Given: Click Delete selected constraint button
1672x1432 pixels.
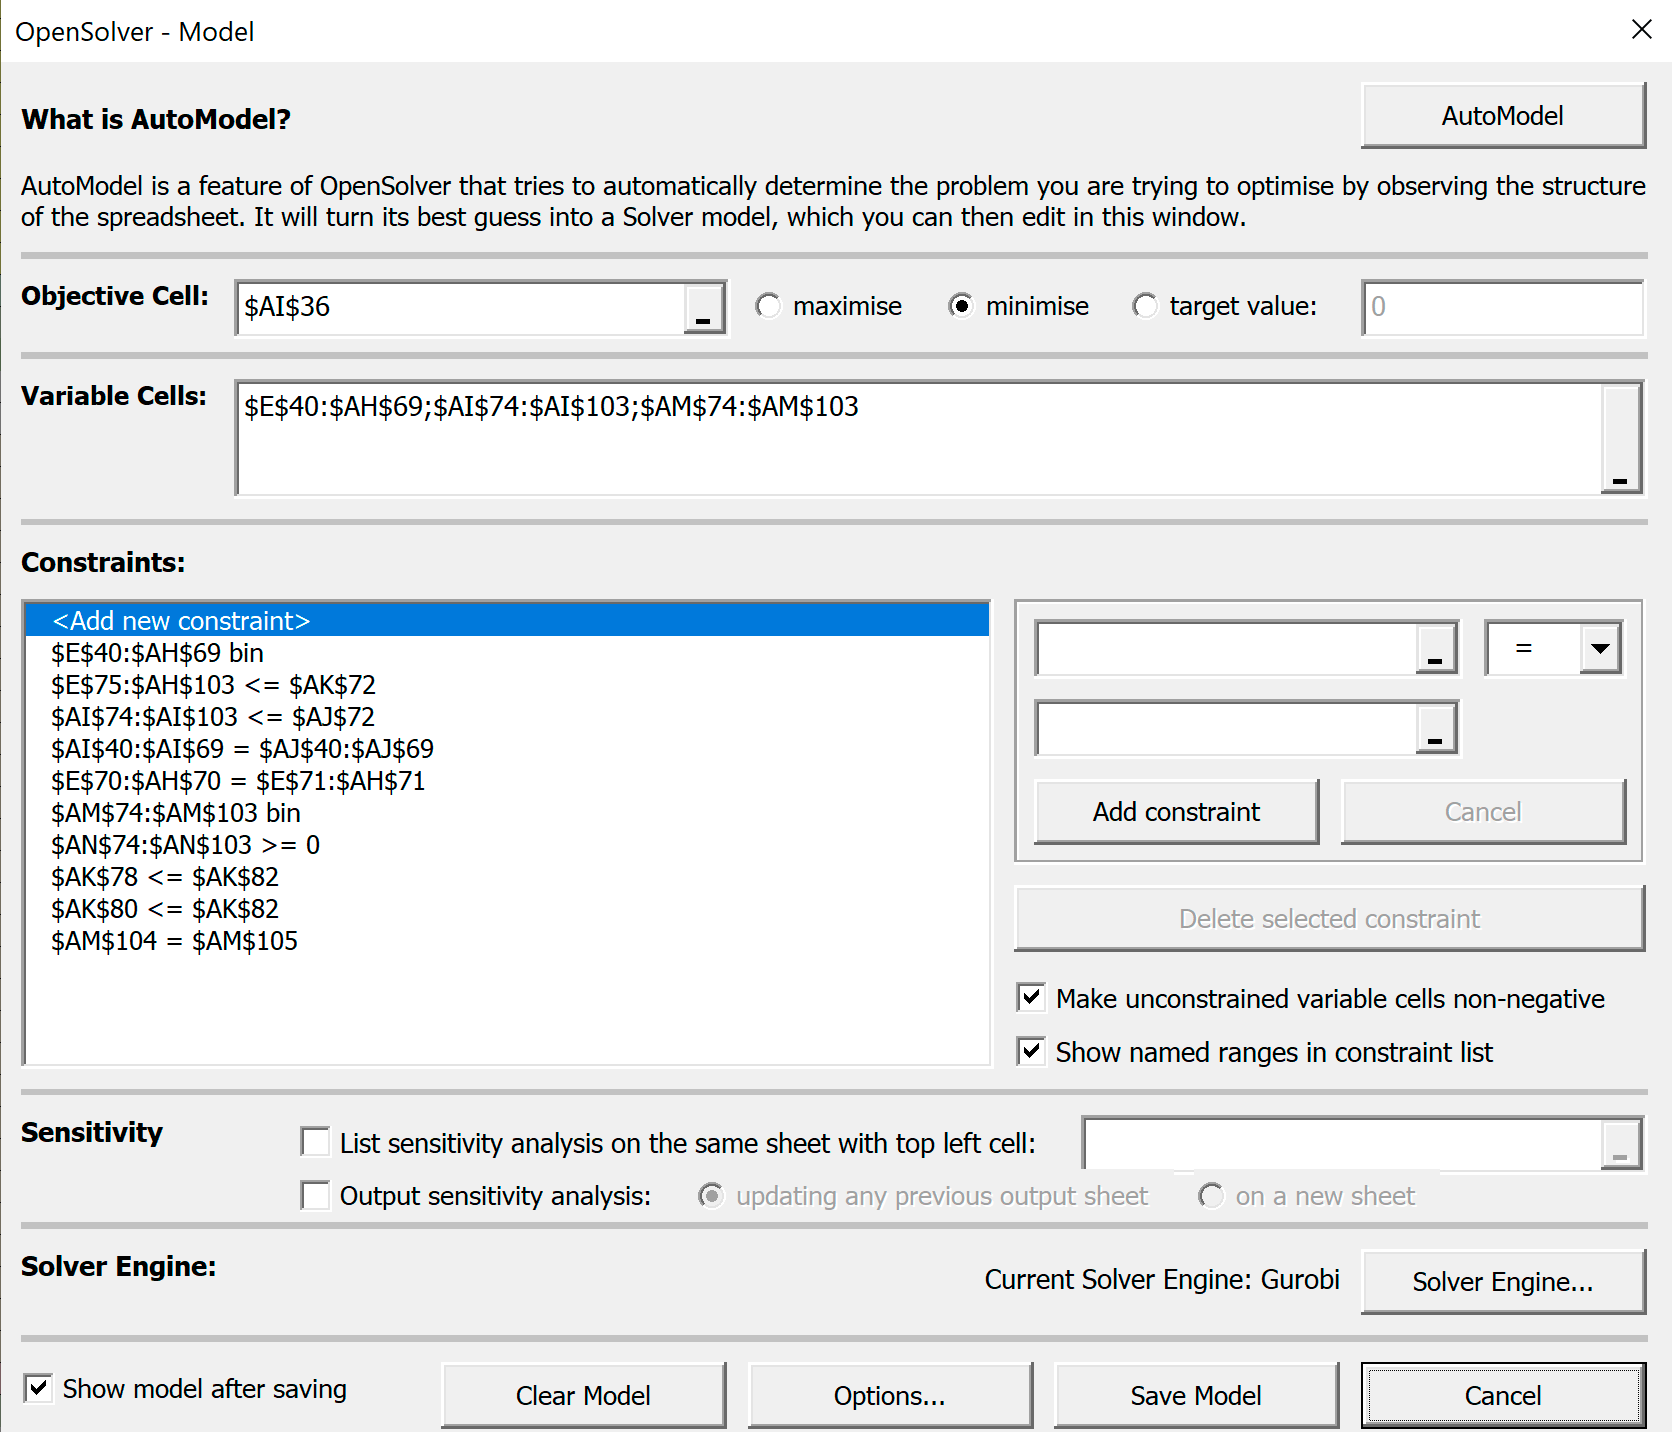Looking at the screenshot, I should click(x=1329, y=919).
